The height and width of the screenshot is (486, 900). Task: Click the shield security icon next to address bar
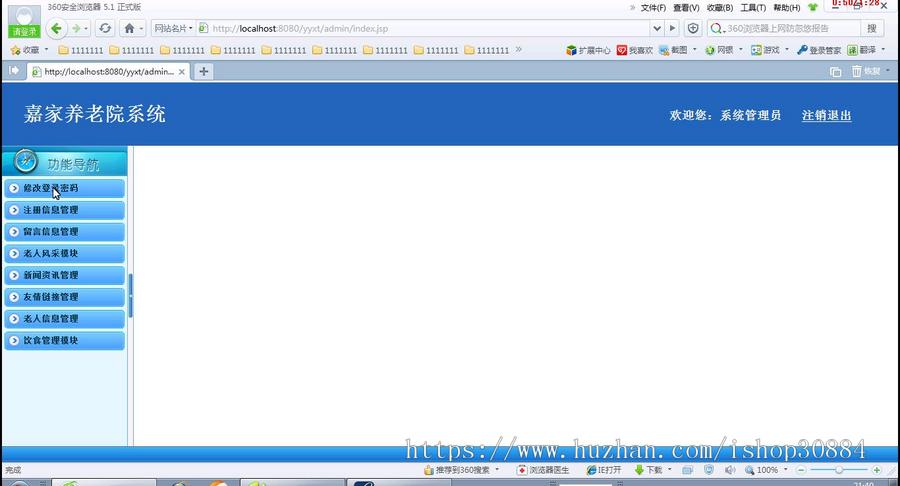pos(693,28)
